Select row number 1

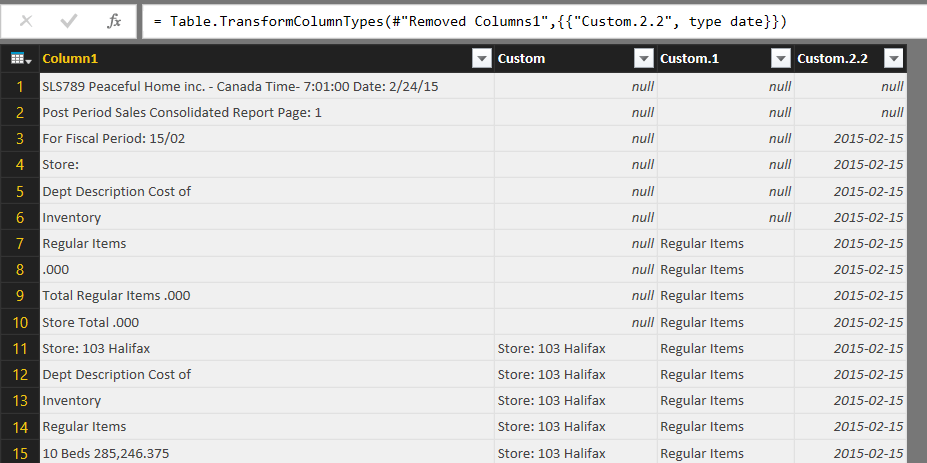tap(20, 87)
